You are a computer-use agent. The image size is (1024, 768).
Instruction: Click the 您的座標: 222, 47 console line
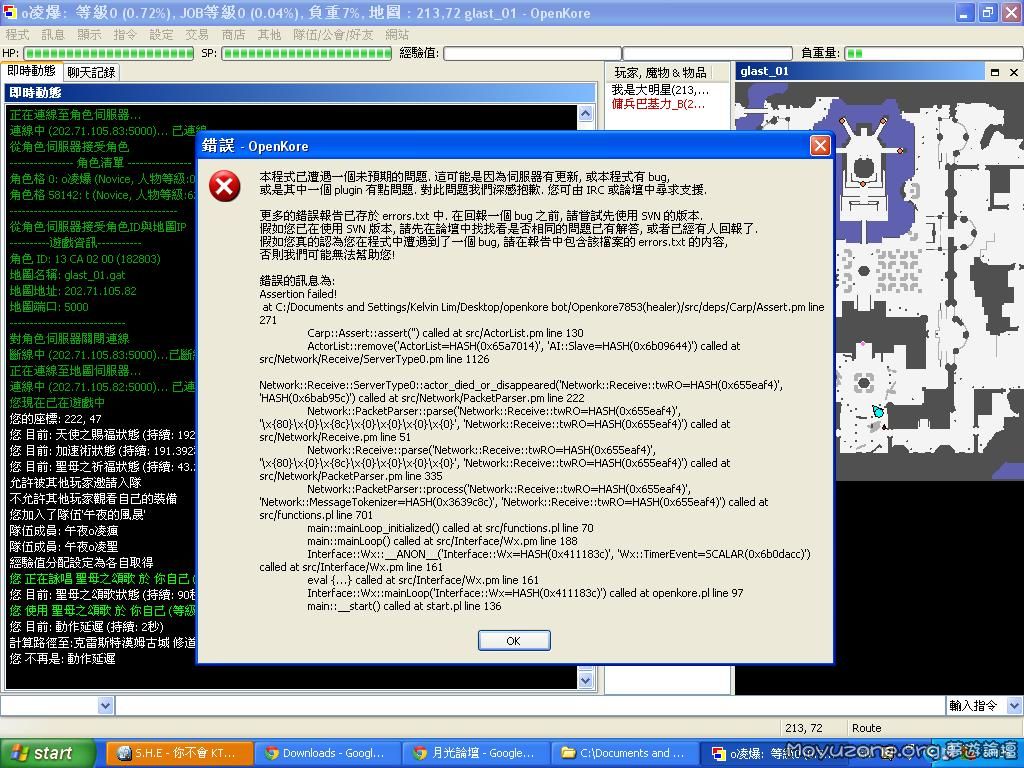56,419
